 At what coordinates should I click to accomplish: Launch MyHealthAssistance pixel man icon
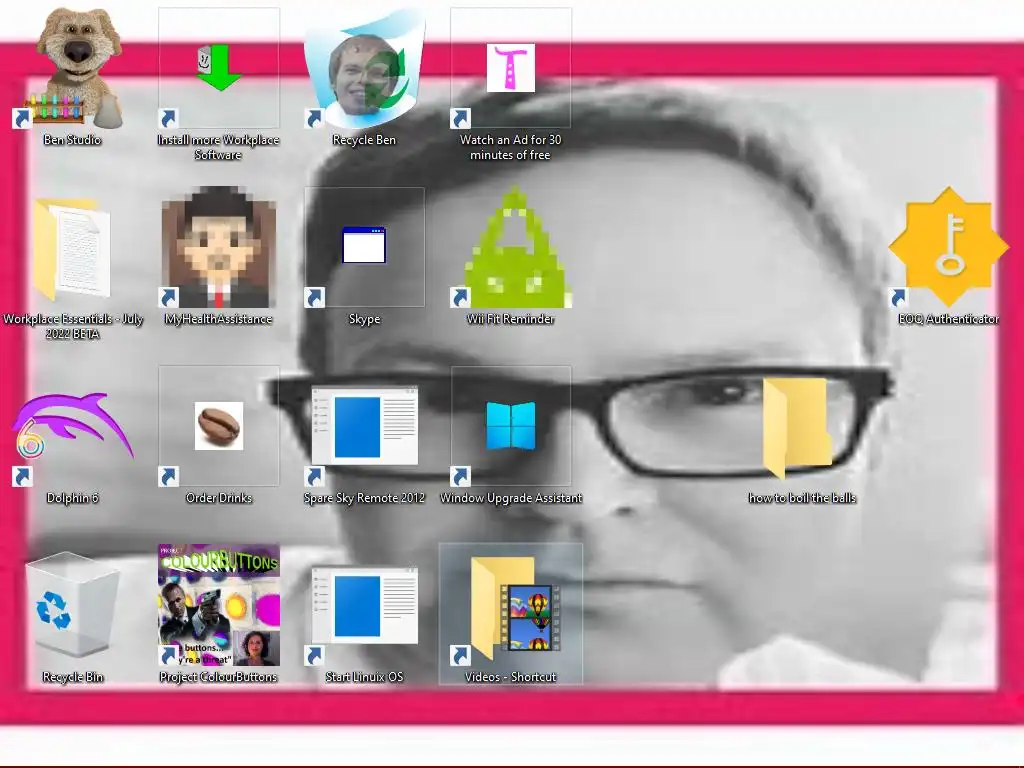(219, 247)
